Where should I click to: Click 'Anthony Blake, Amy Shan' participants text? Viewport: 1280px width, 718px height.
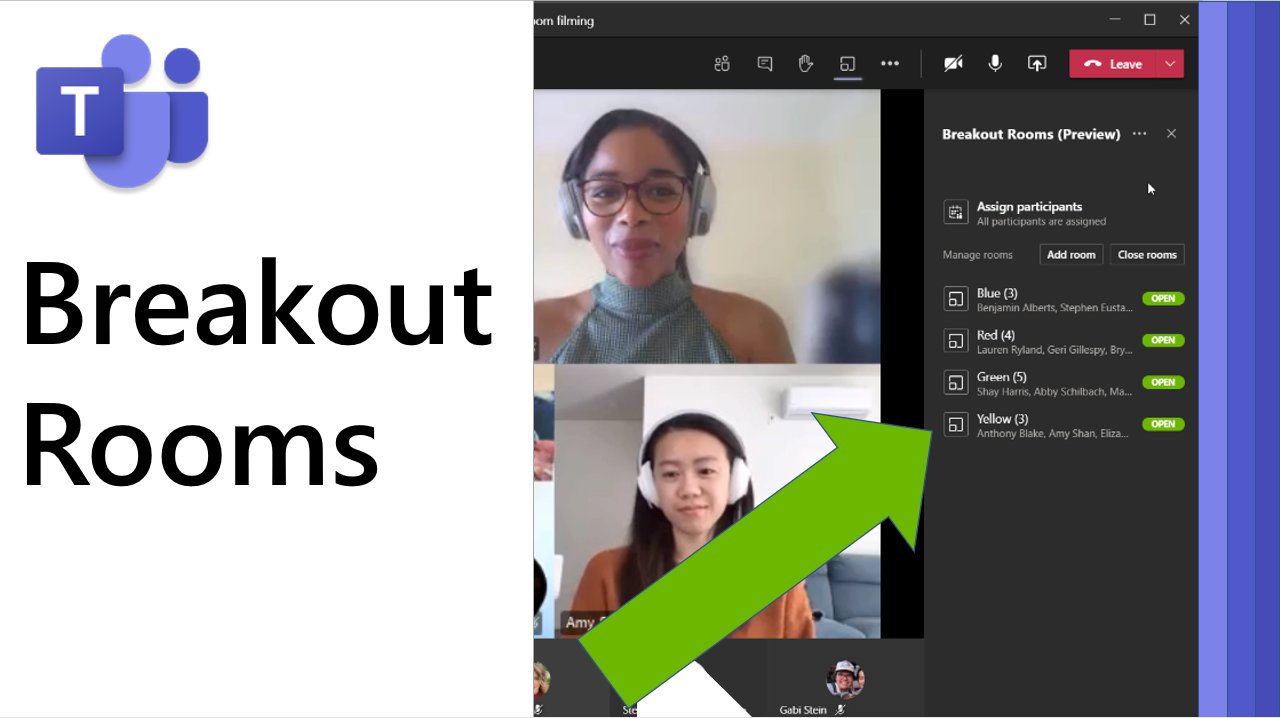pyautogui.click(x=1053, y=434)
